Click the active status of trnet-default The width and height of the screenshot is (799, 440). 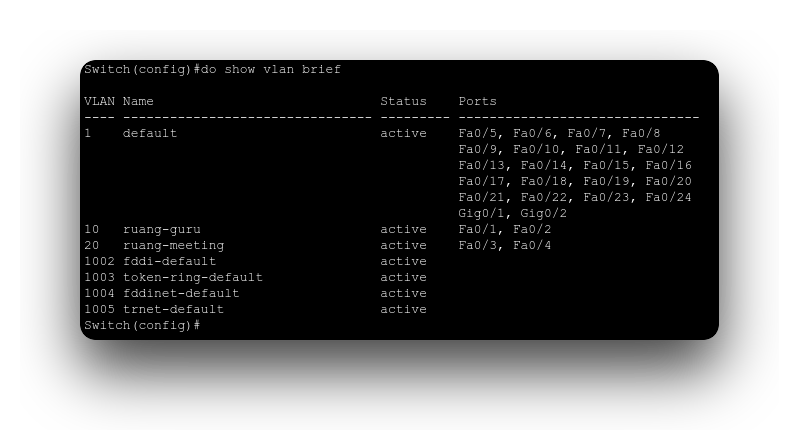403,309
